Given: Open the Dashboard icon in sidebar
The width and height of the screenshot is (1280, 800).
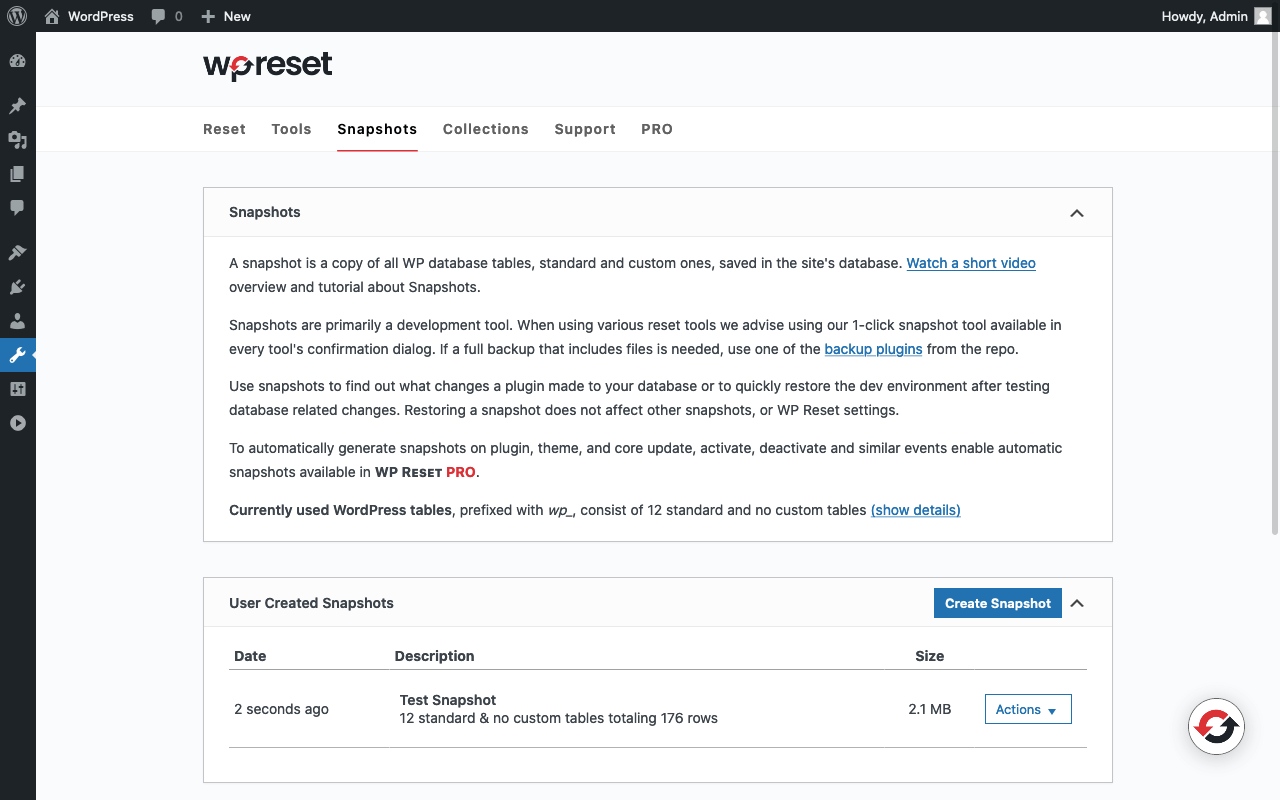Looking at the screenshot, I should pos(17,61).
